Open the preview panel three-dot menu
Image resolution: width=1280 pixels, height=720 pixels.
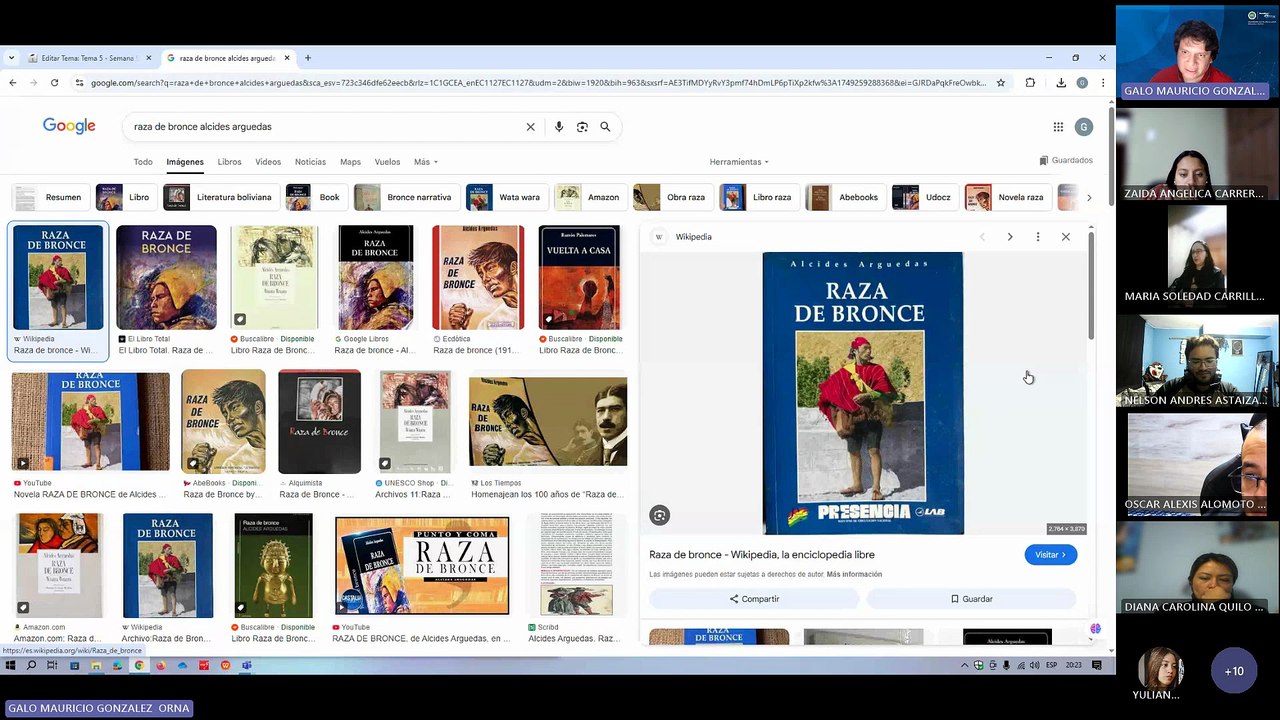point(1038,237)
